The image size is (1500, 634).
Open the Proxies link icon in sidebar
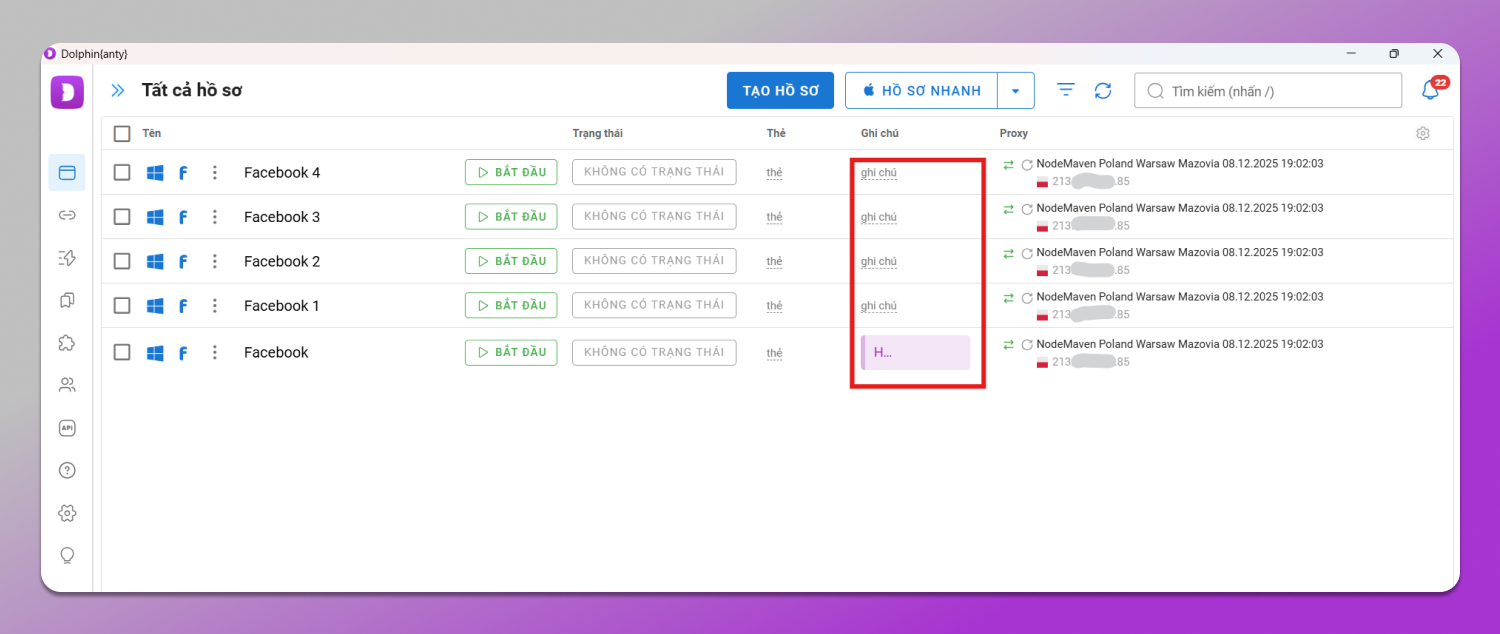67,215
